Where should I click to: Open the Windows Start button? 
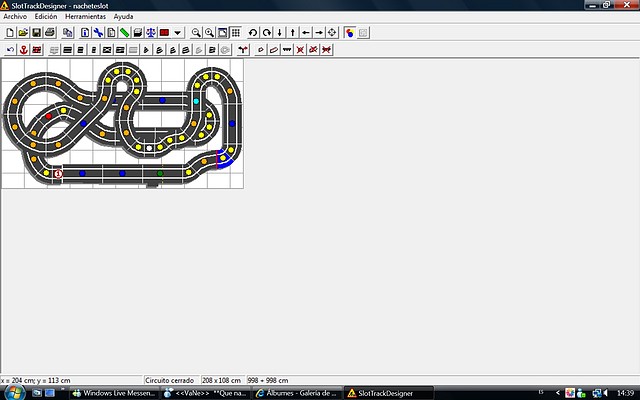pos(13,393)
